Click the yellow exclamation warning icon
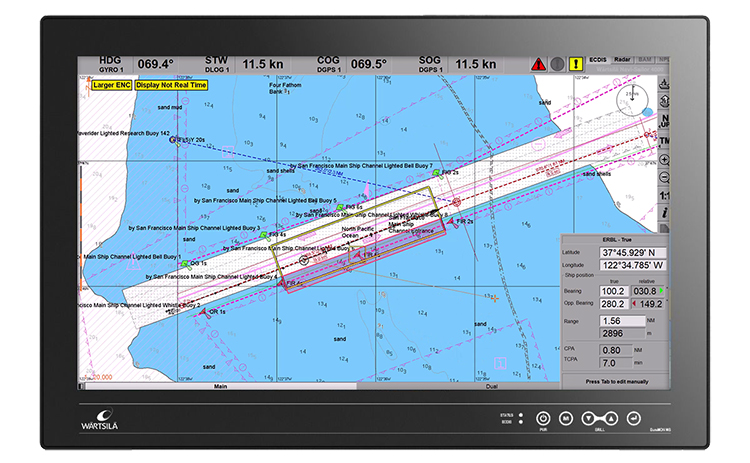This screenshot has height=463, width=750. [575, 62]
